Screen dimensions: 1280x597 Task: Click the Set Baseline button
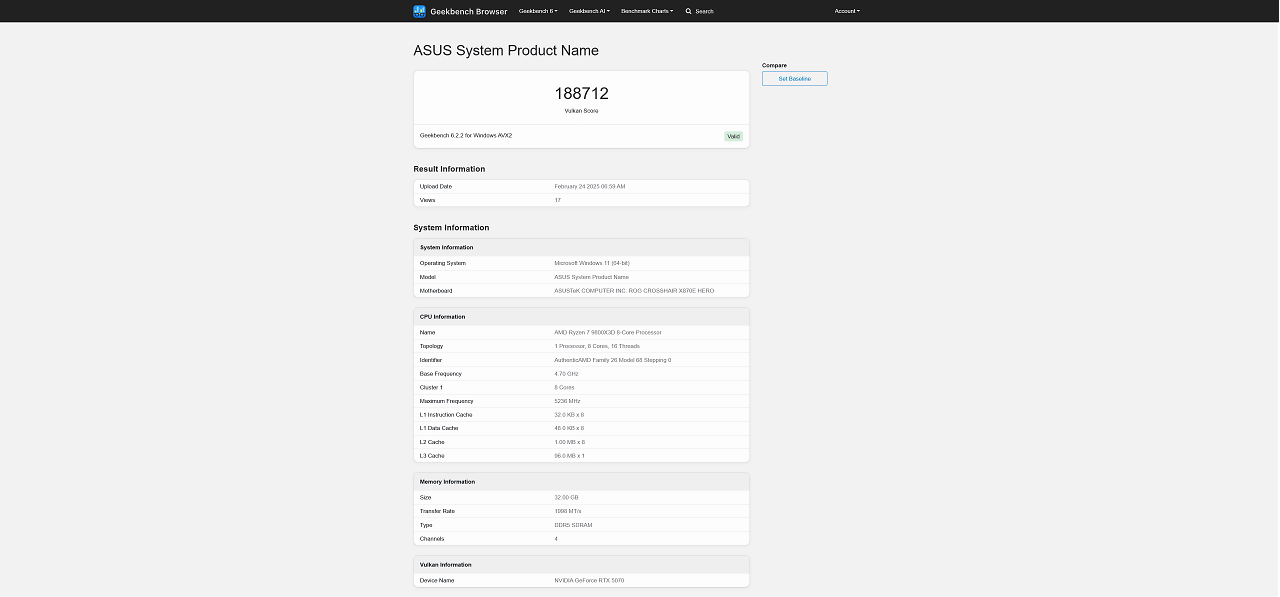tap(795, 78)
